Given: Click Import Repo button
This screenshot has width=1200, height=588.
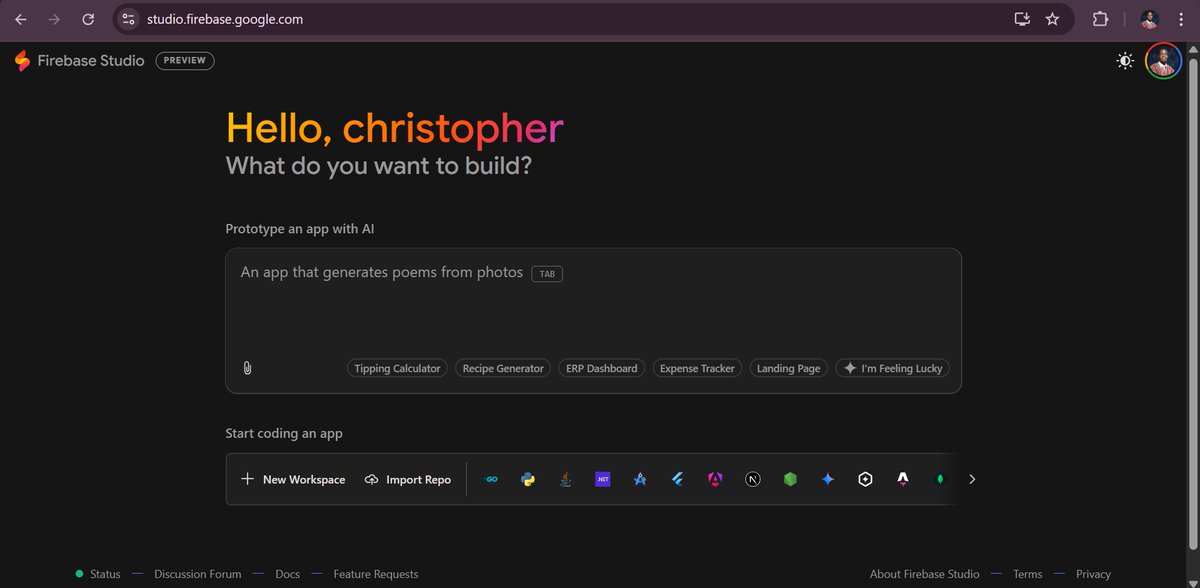Looking at the screenshot, I should point(408,479).
